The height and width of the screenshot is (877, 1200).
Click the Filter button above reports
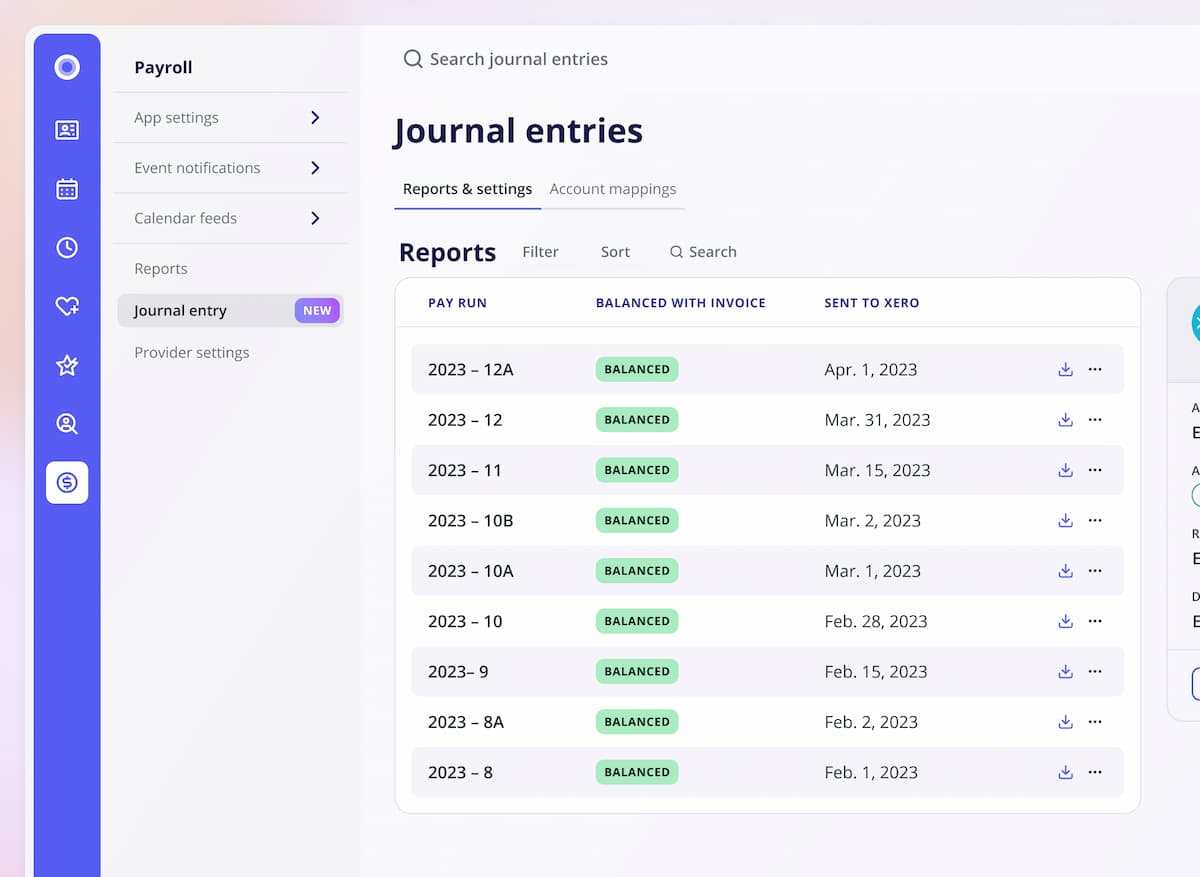pos(540,252)
